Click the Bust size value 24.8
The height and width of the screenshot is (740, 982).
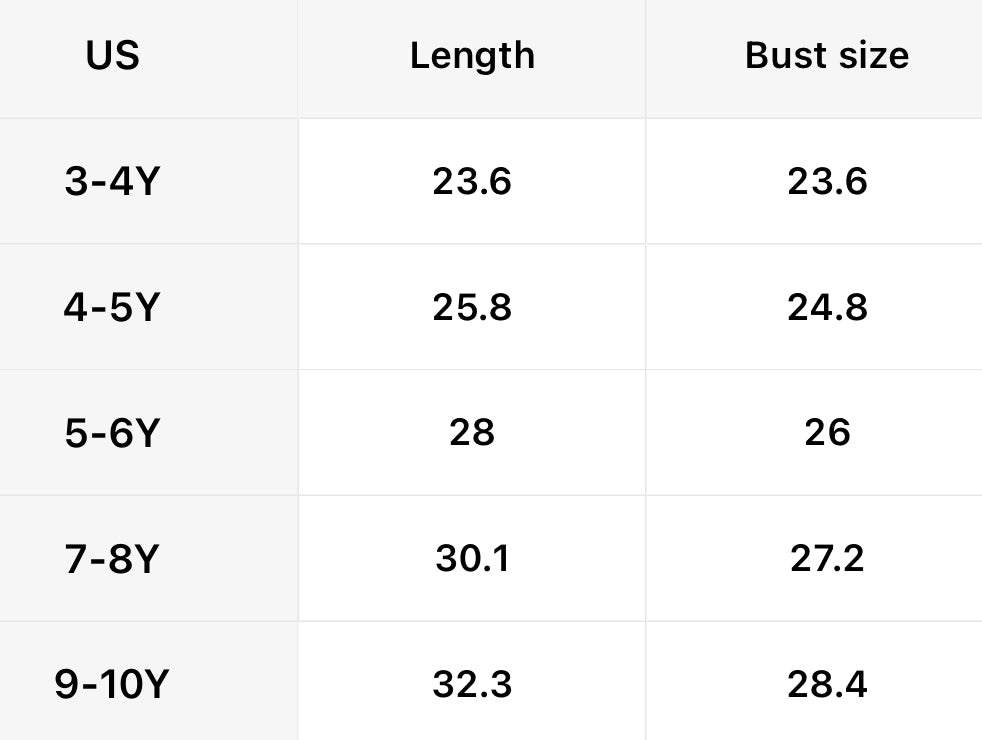[x=827, y=307]
